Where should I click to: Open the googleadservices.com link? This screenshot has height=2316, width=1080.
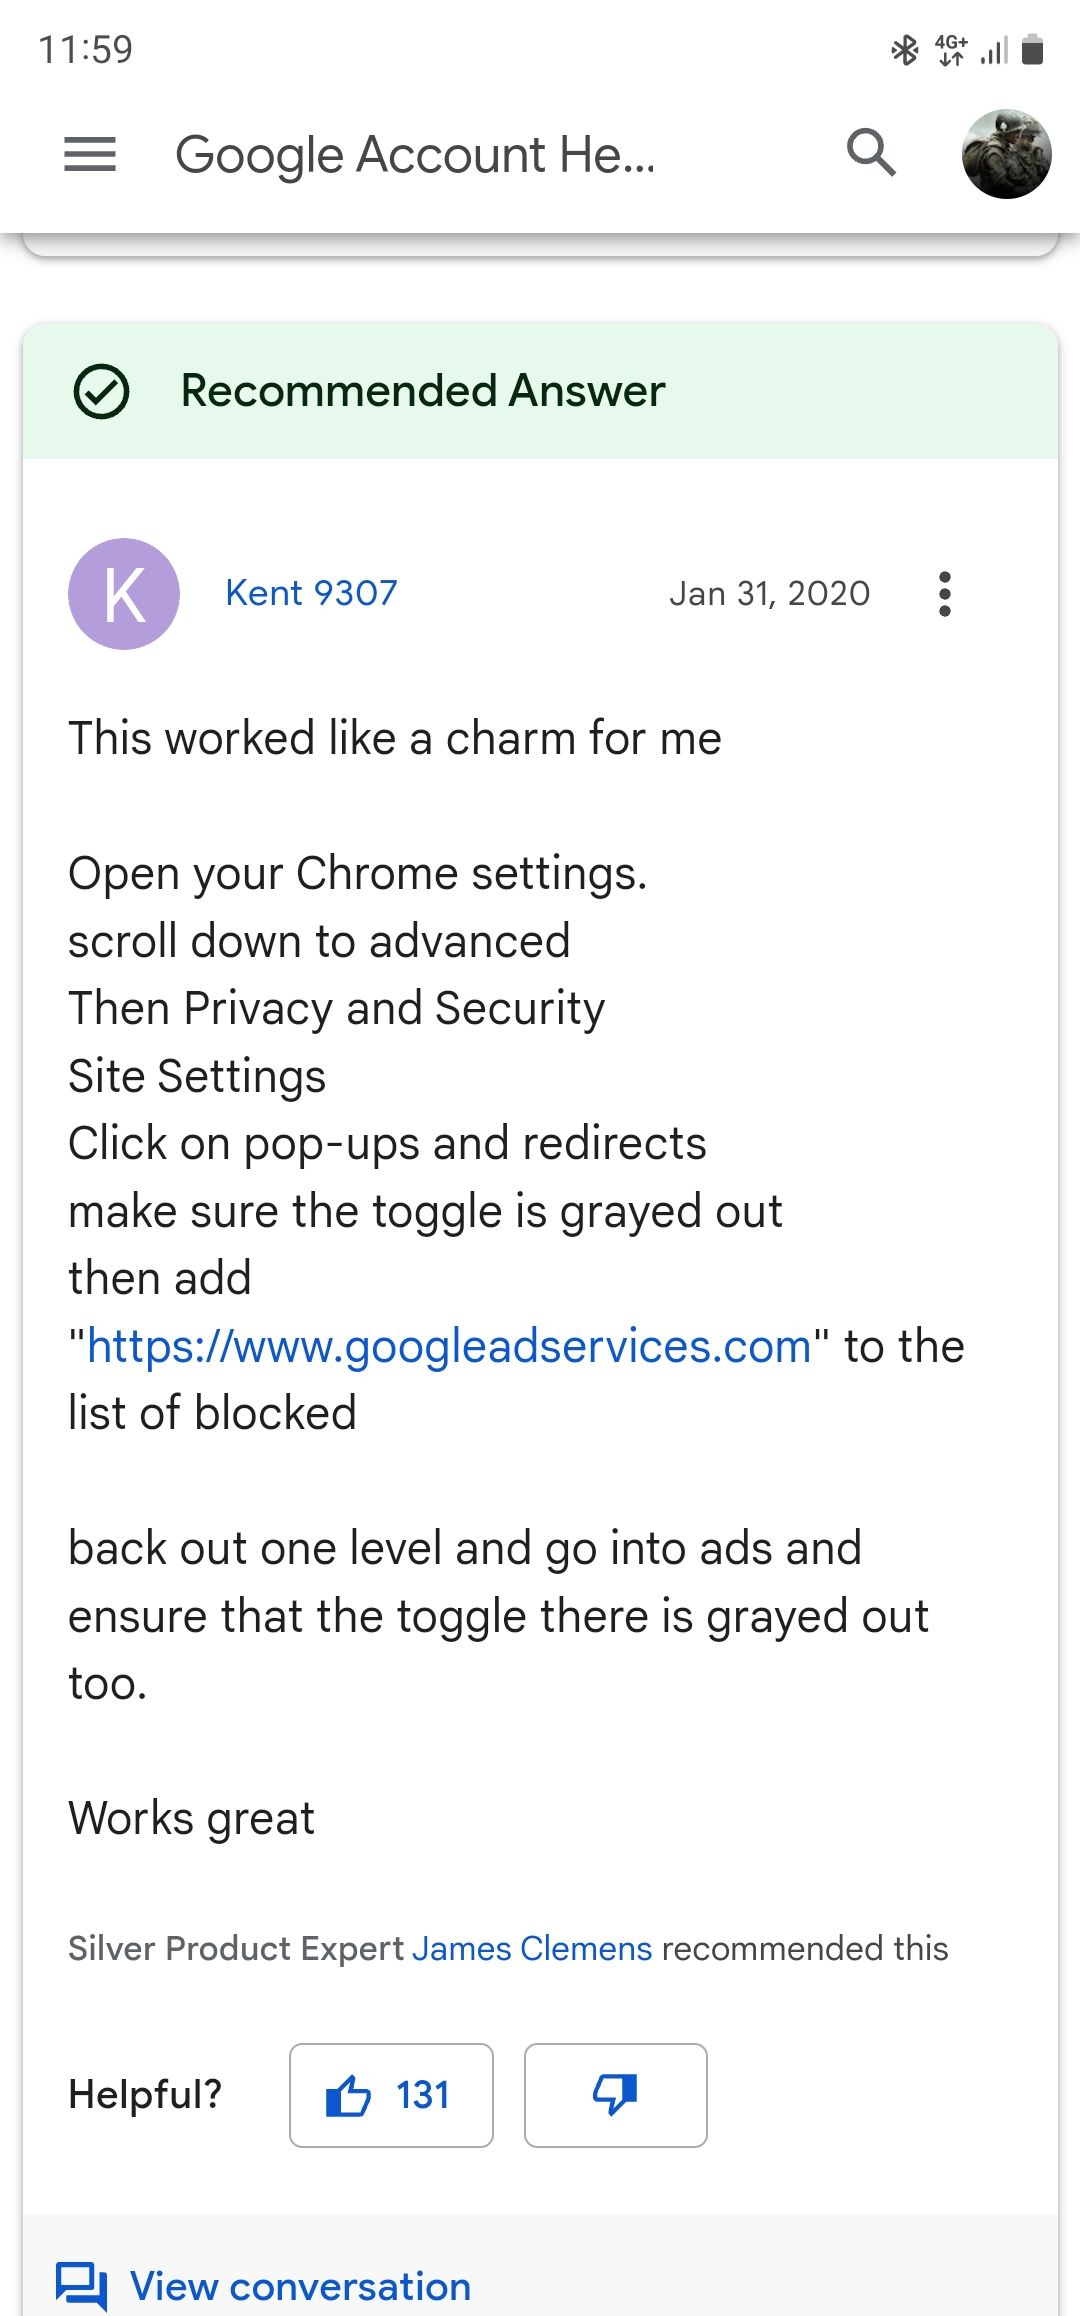pos(449,1346)
